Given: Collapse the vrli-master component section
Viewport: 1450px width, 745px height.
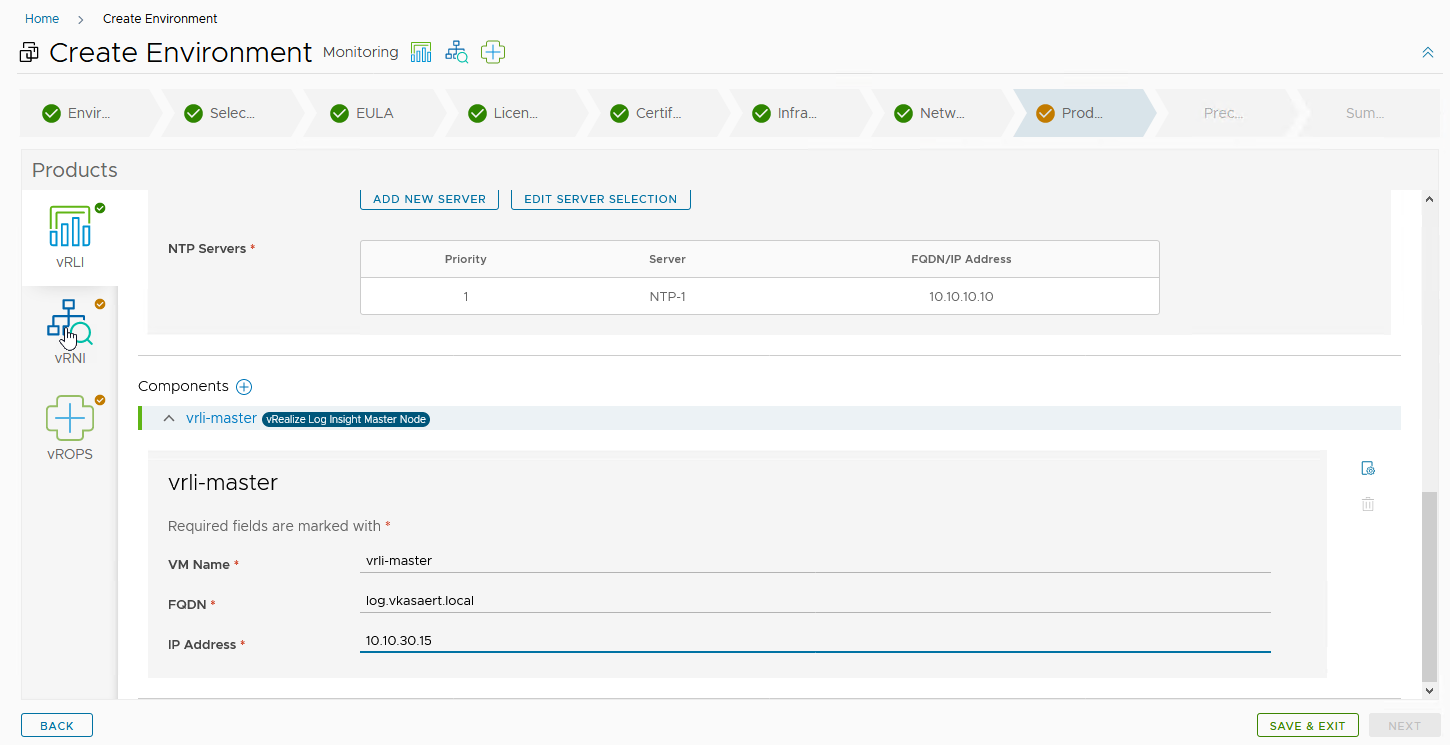Looking at the screenshot, I should (x=169, y=418).
